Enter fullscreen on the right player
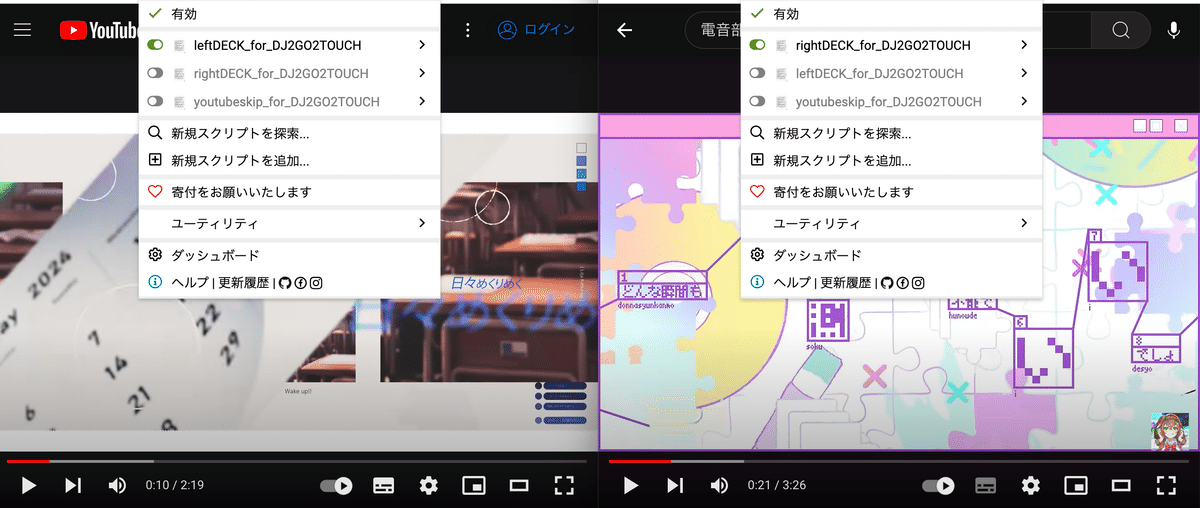The width and height of the screenshot is (1200, 508). point(1166,485)
